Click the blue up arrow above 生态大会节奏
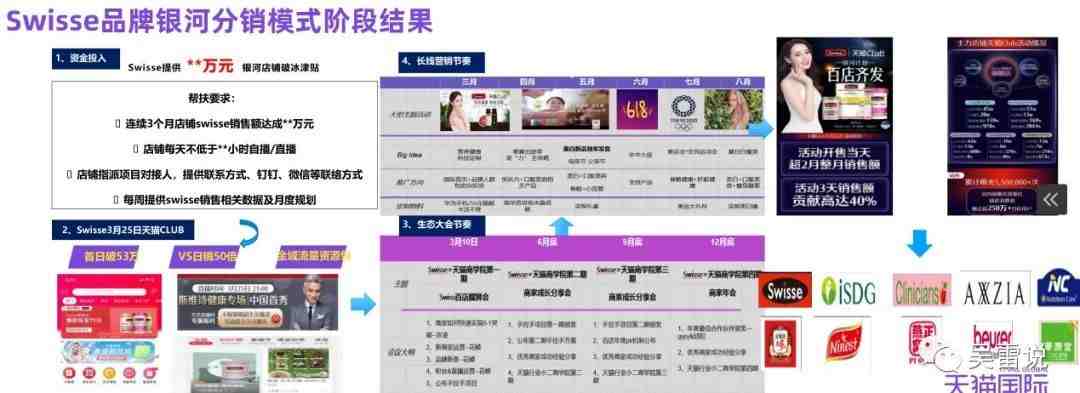The width and height of the screenshot is (1080, 393). pos(563,226)
